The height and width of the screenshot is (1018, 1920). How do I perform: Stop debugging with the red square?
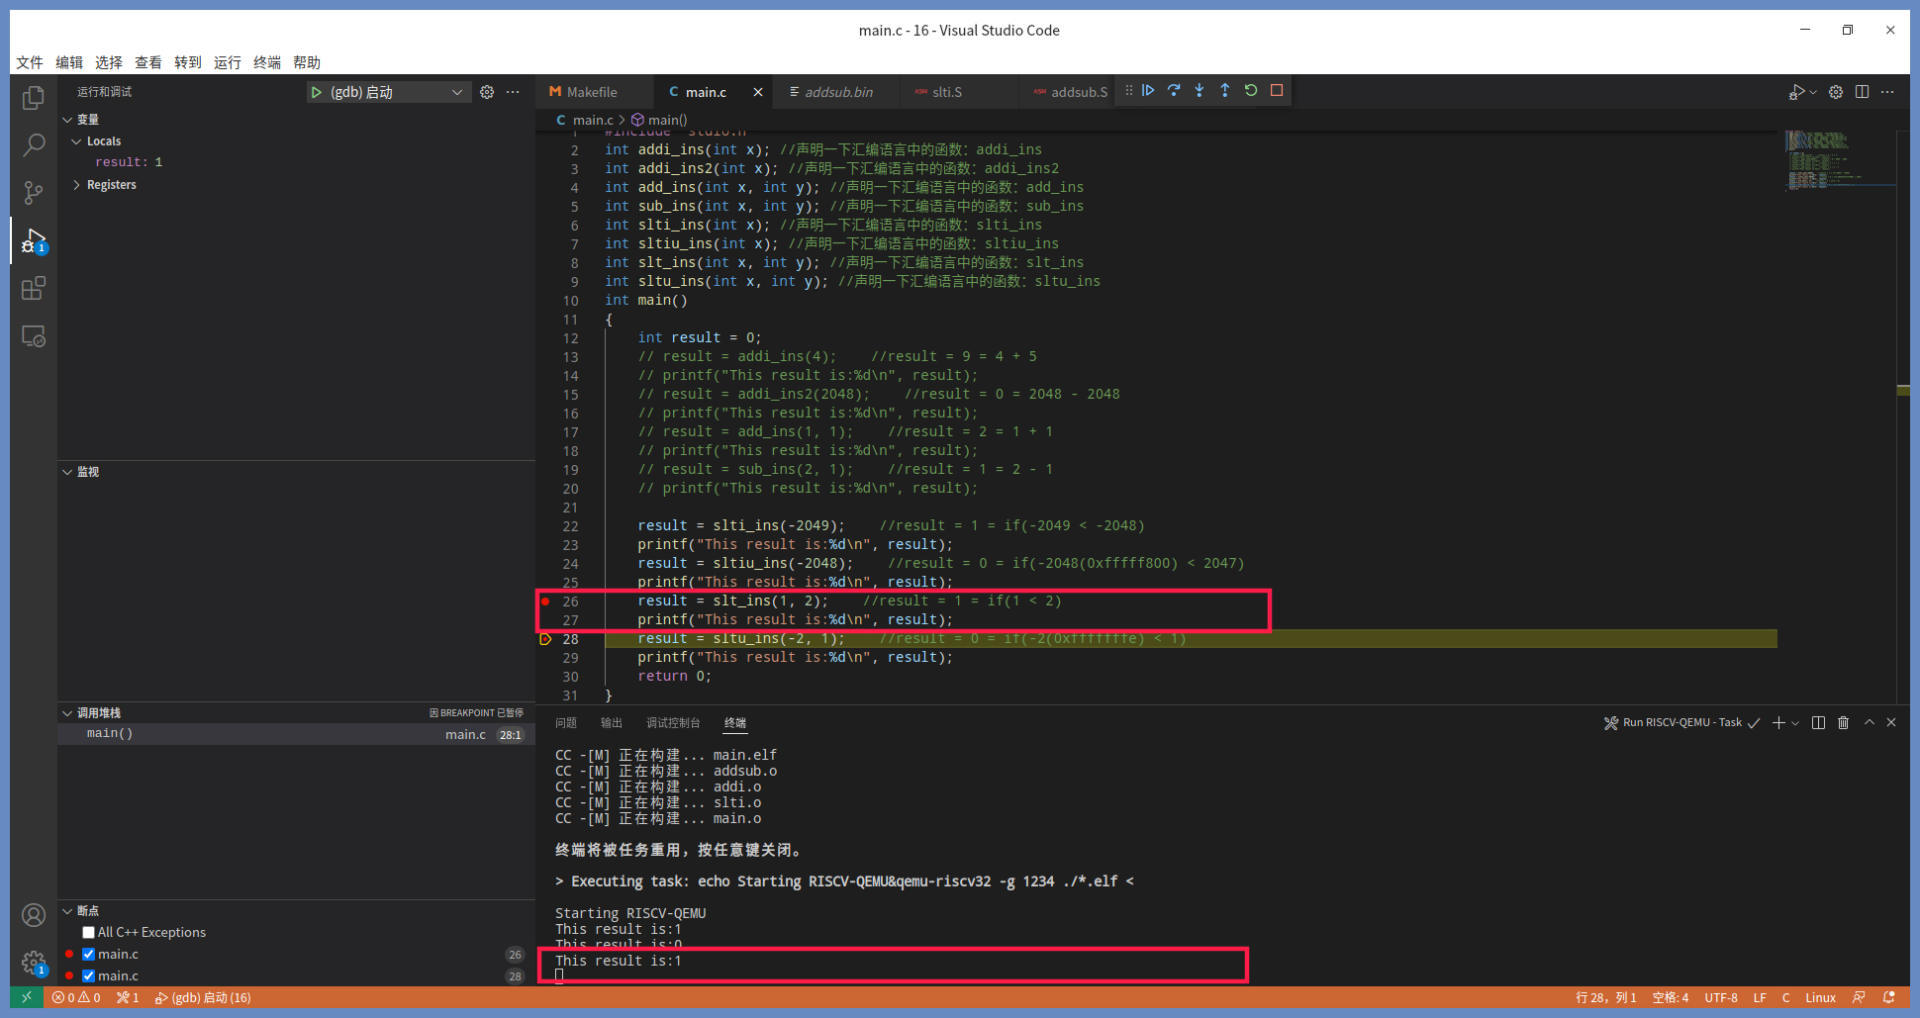(x=1277, y=91)
